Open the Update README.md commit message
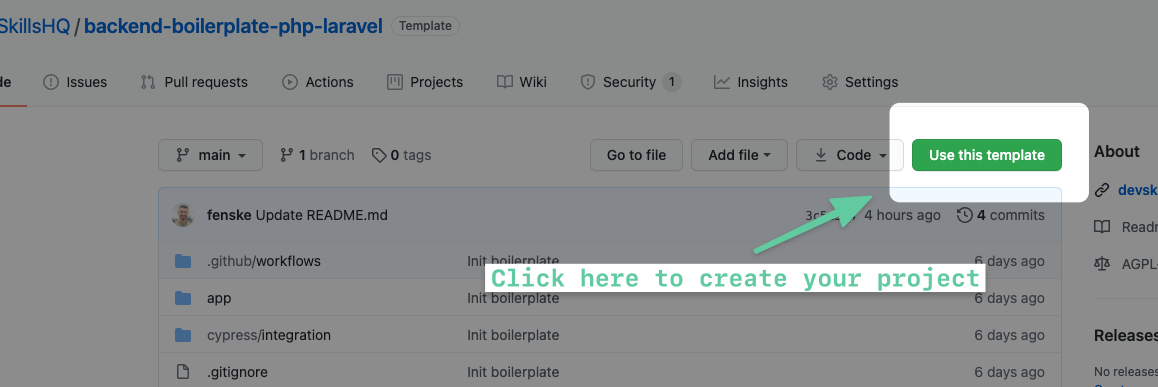Screen dimensions: 1158x387 click(321, 215)
